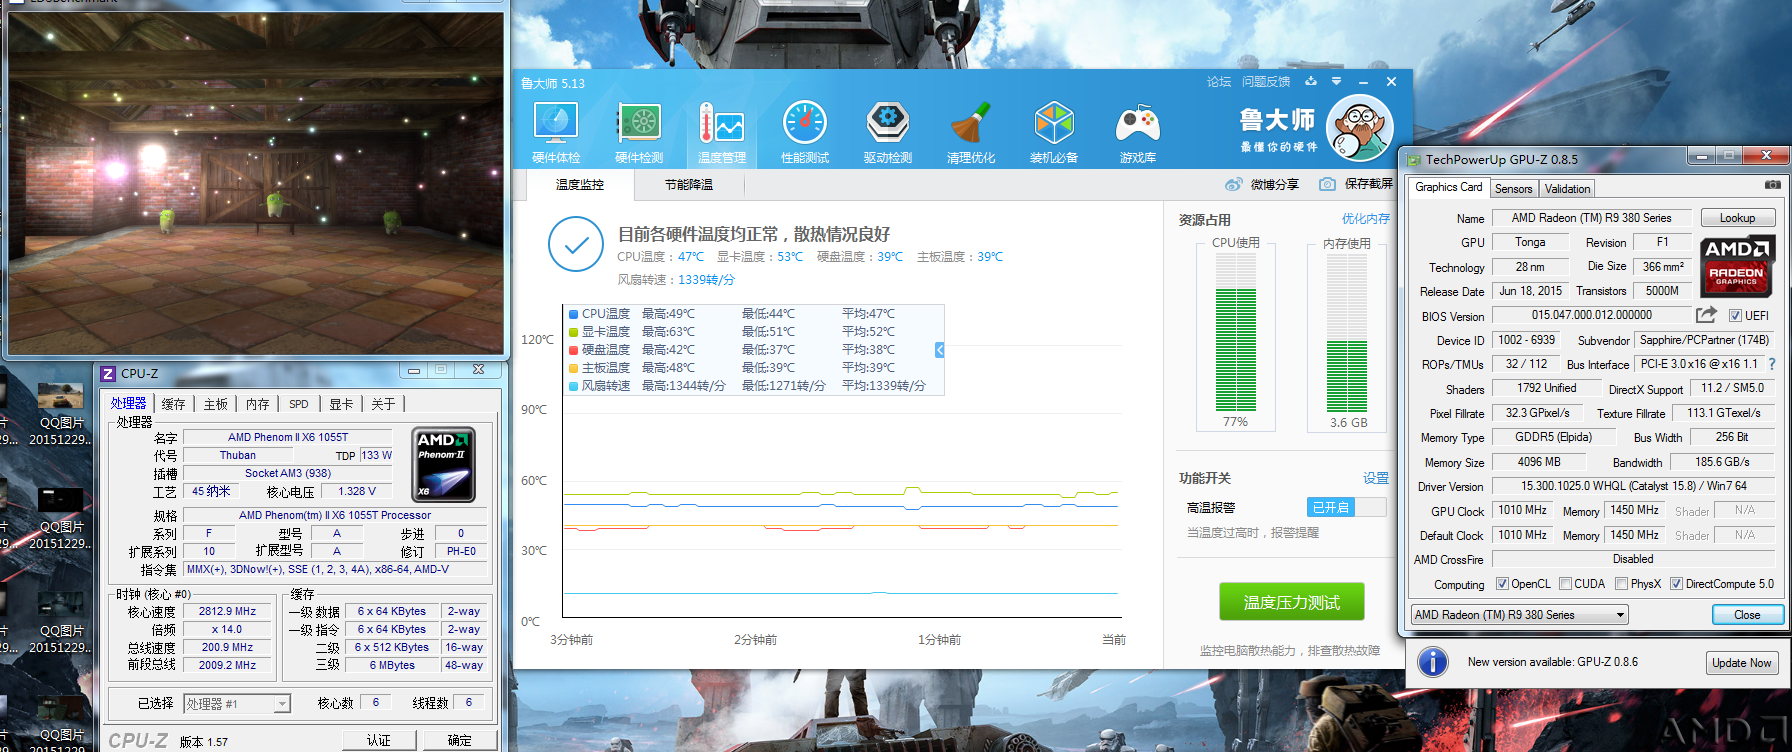
Task: Click 内存使用 memory bar at 3.6 GB
Action: click(1347, 333)
